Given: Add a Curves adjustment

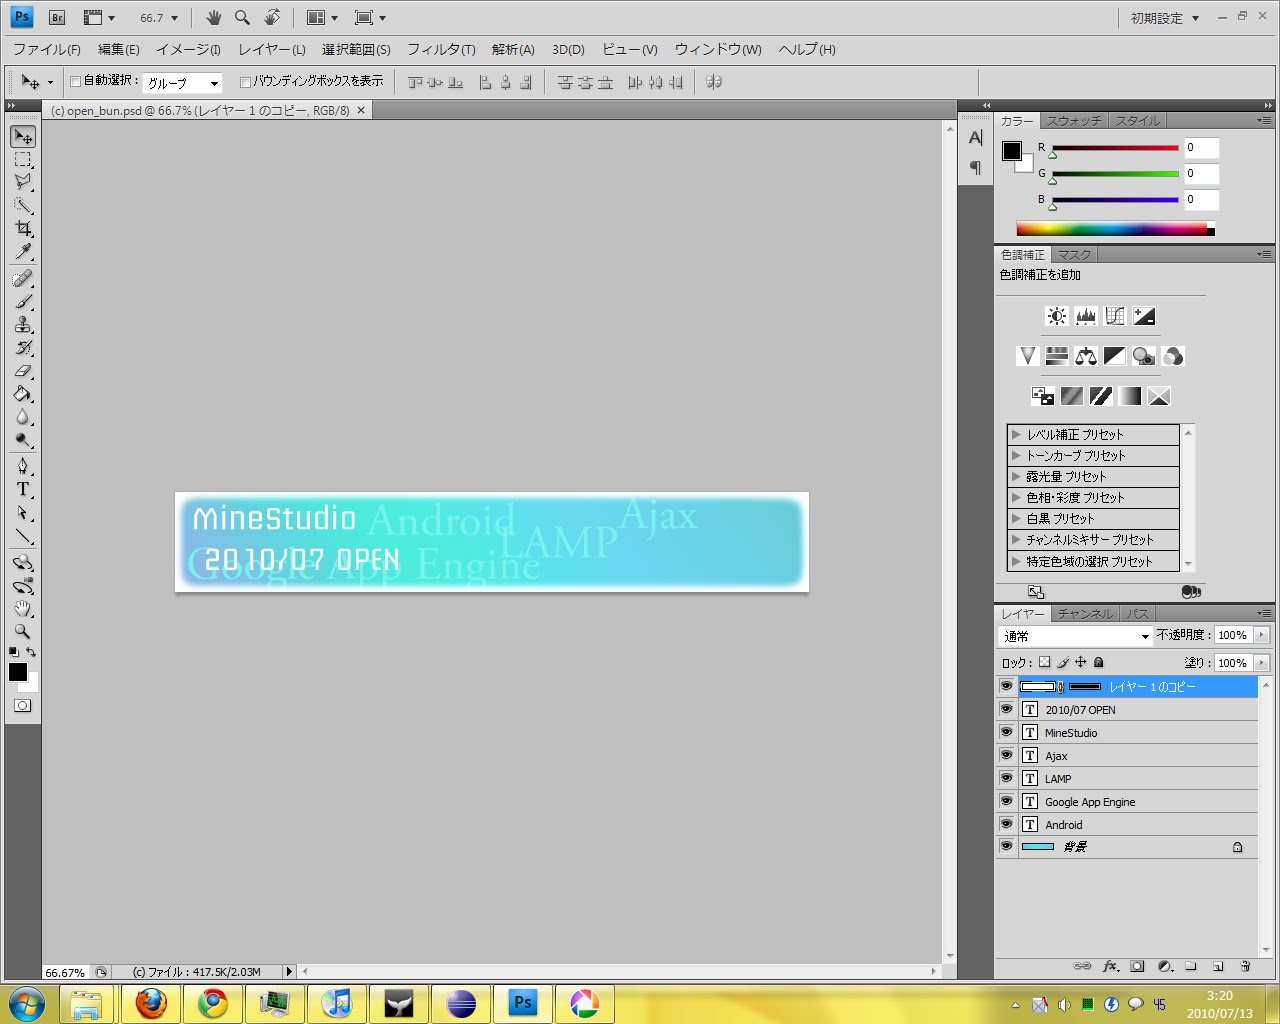Looking at the screenshot, I should coord(1115,316).
